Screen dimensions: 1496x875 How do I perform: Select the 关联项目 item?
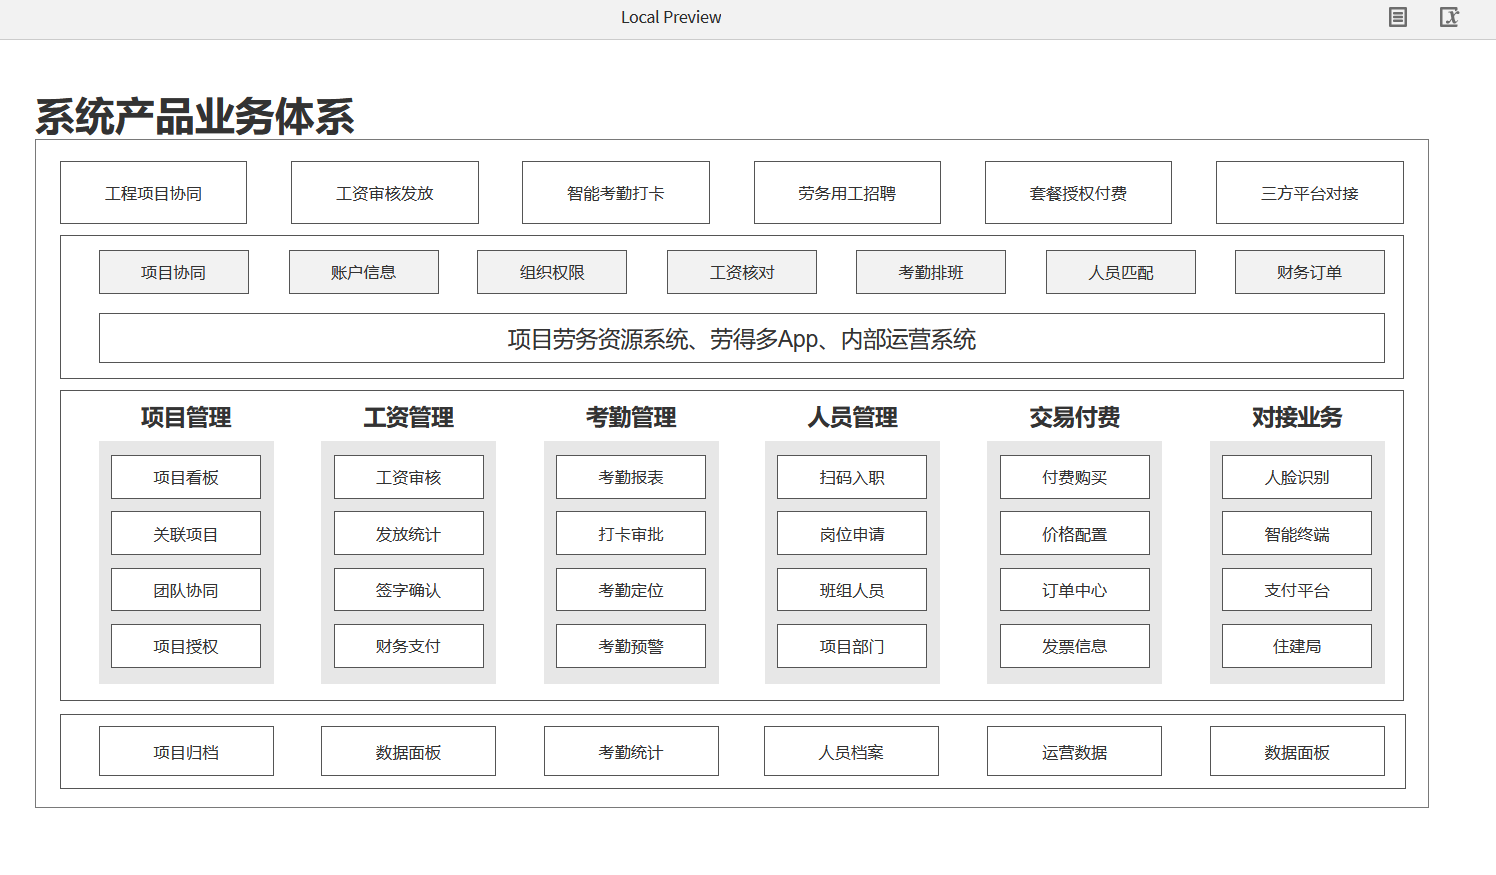(x=186, y=533)
